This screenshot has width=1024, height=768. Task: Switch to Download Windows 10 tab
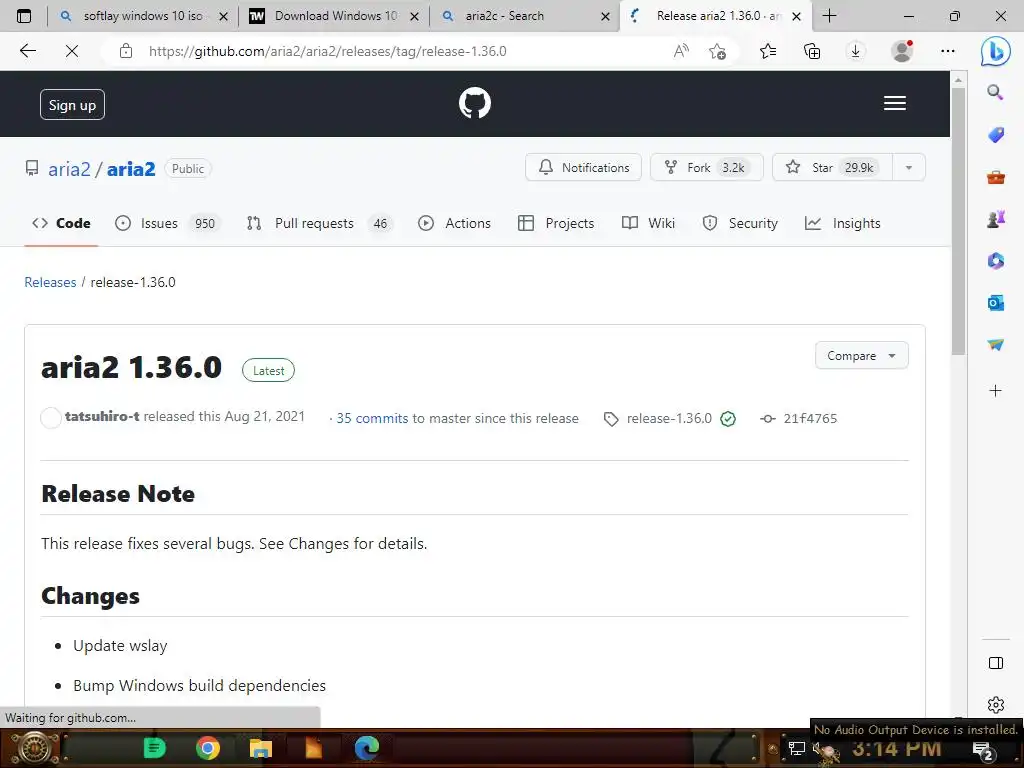coord(334,16)
